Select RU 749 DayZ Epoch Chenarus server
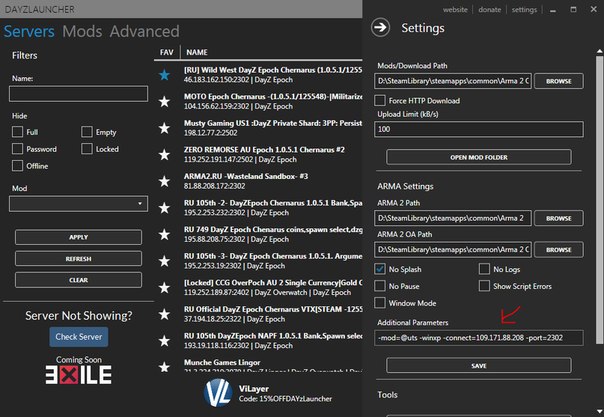The image size is (604, 417). 258,234
